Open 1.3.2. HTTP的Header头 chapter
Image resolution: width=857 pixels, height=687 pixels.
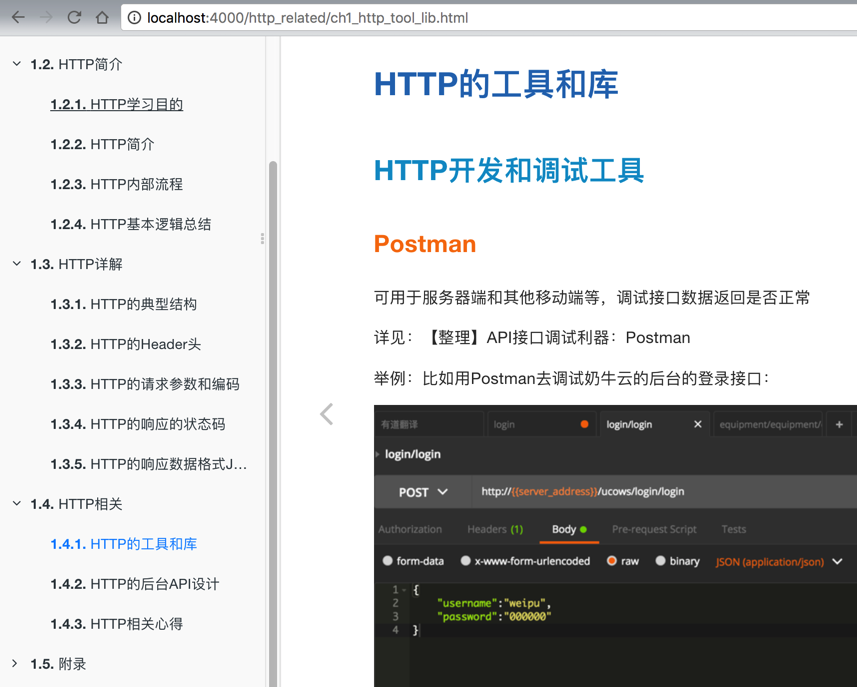click(x=126, y=344)
